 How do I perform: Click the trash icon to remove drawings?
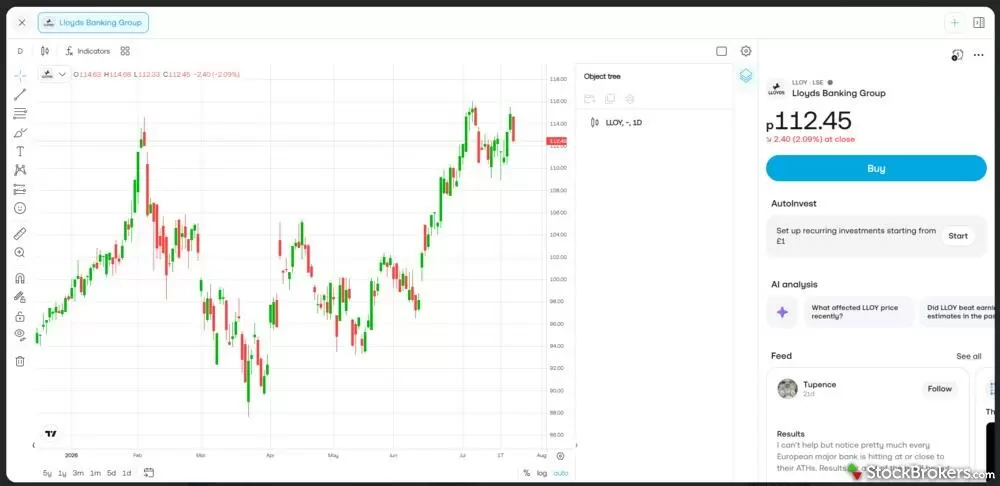pos(20,361)
